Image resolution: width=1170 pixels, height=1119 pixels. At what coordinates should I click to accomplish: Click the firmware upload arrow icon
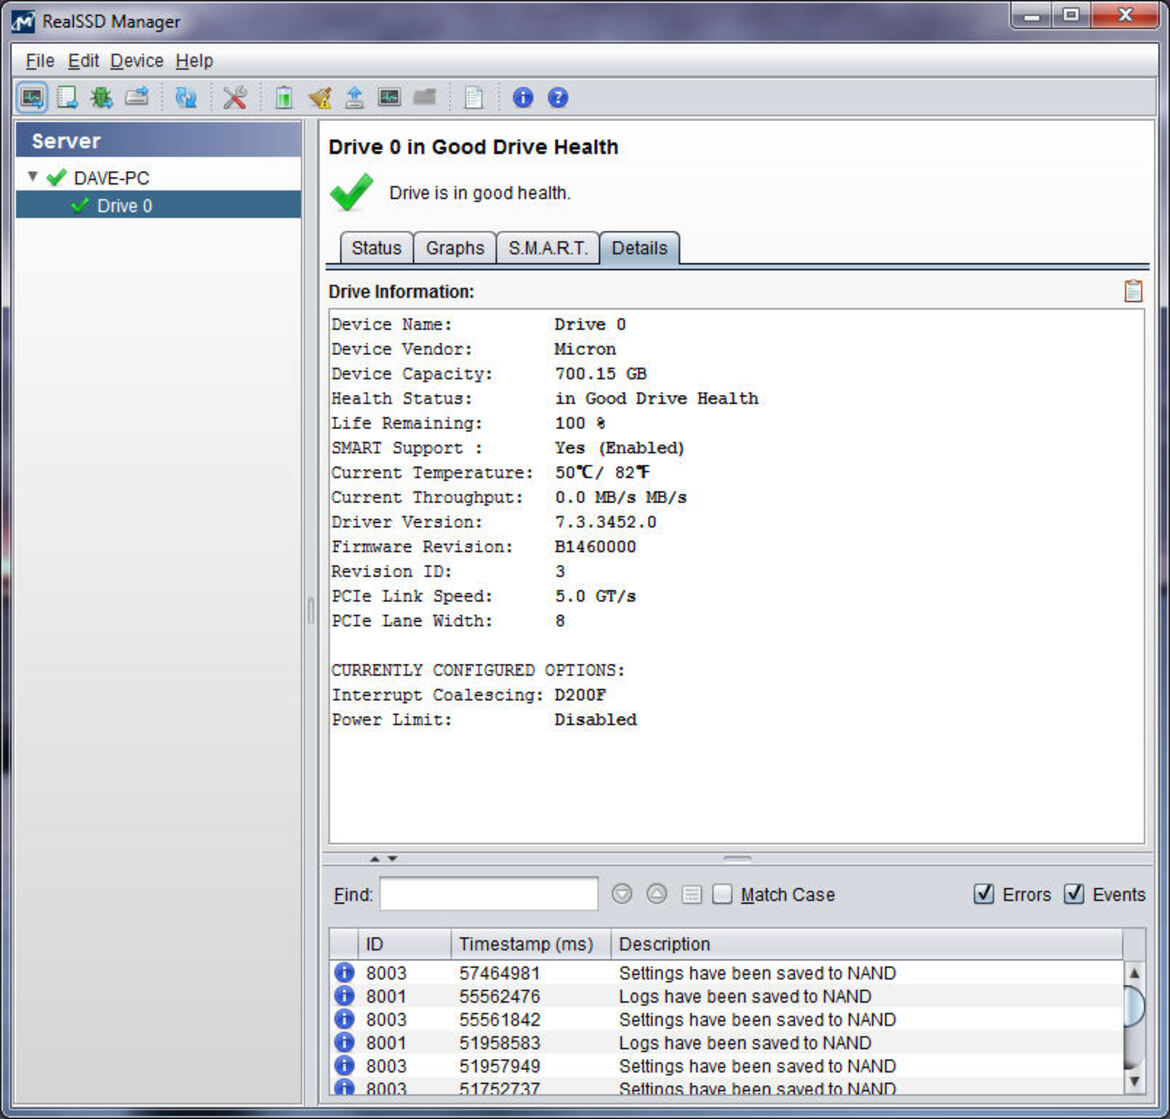click(x=354, y=98)
